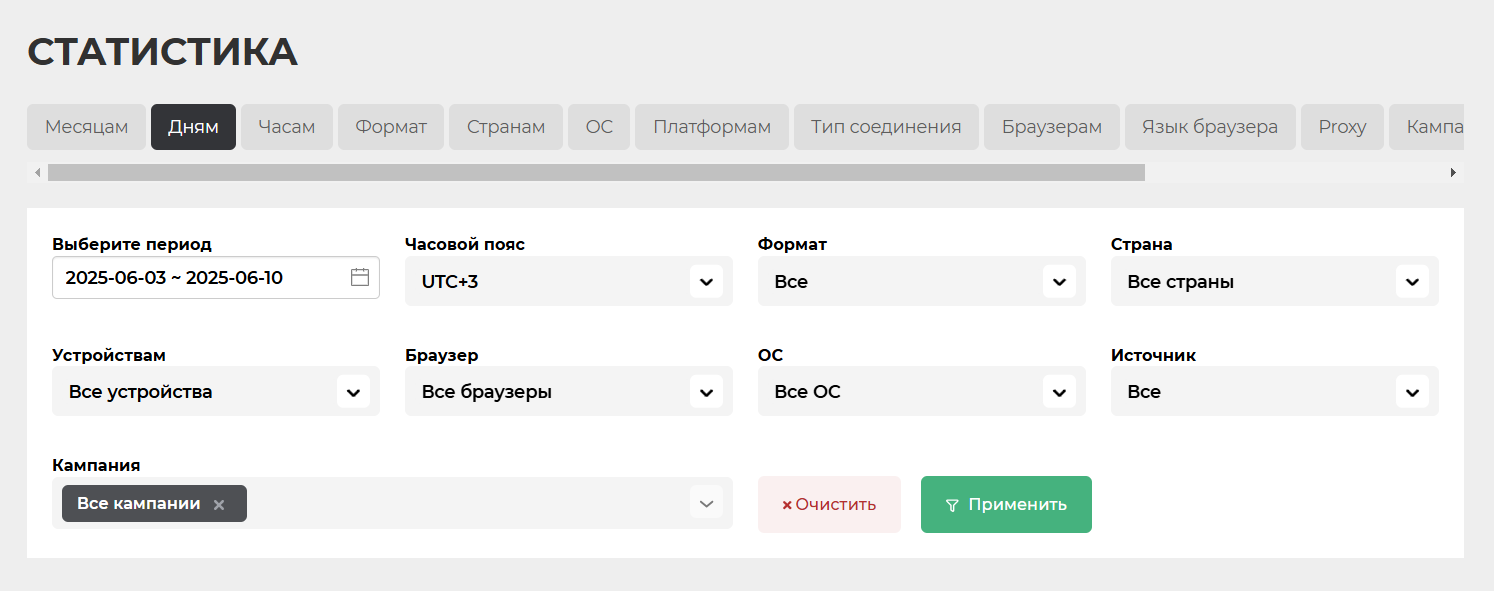Click the horizontal tabs scrollbar thumb

coord(596,173)
